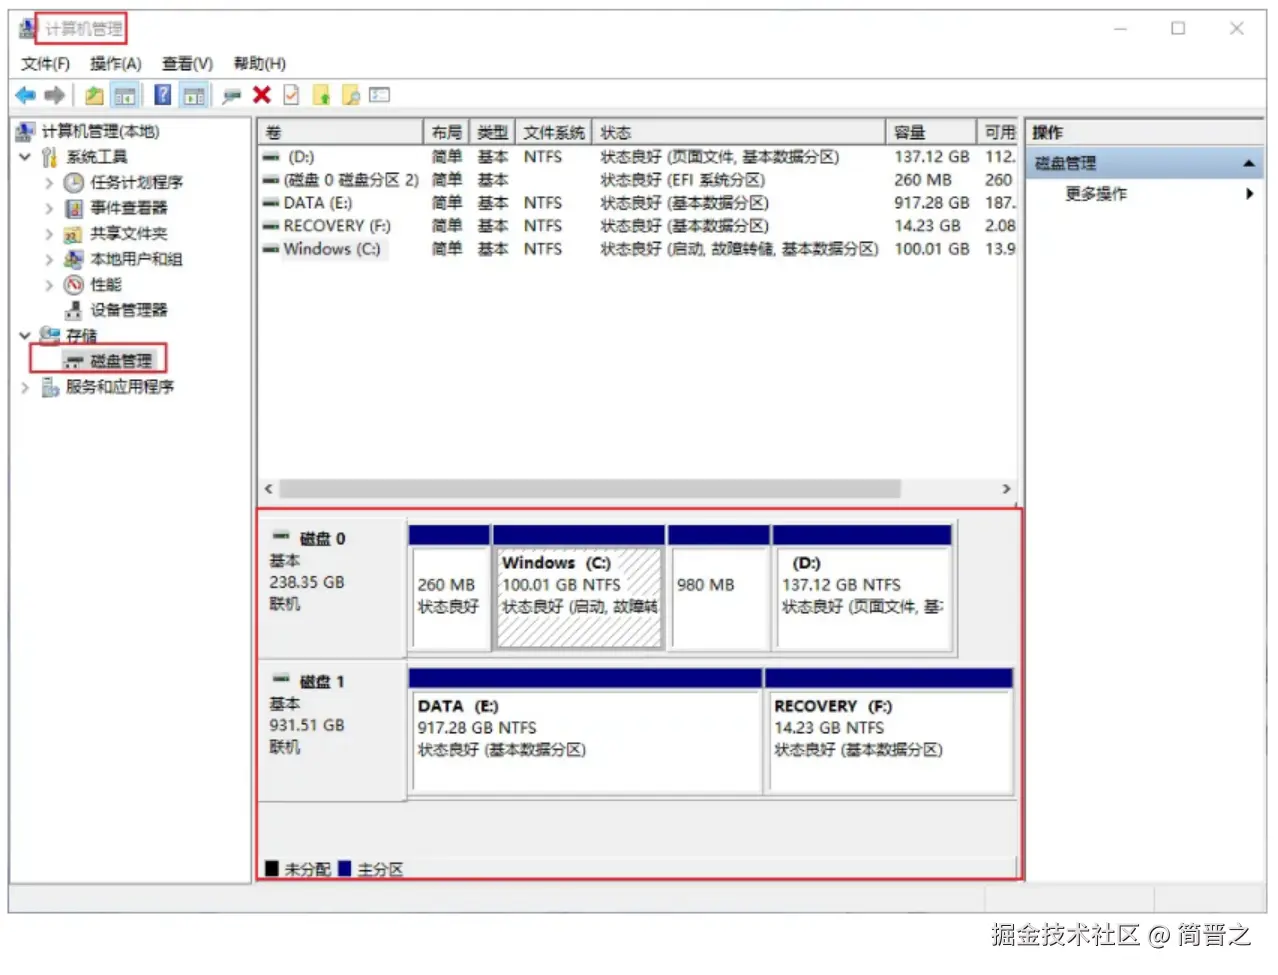Select the Windows (C:) volume row

(x=638, y=249)
